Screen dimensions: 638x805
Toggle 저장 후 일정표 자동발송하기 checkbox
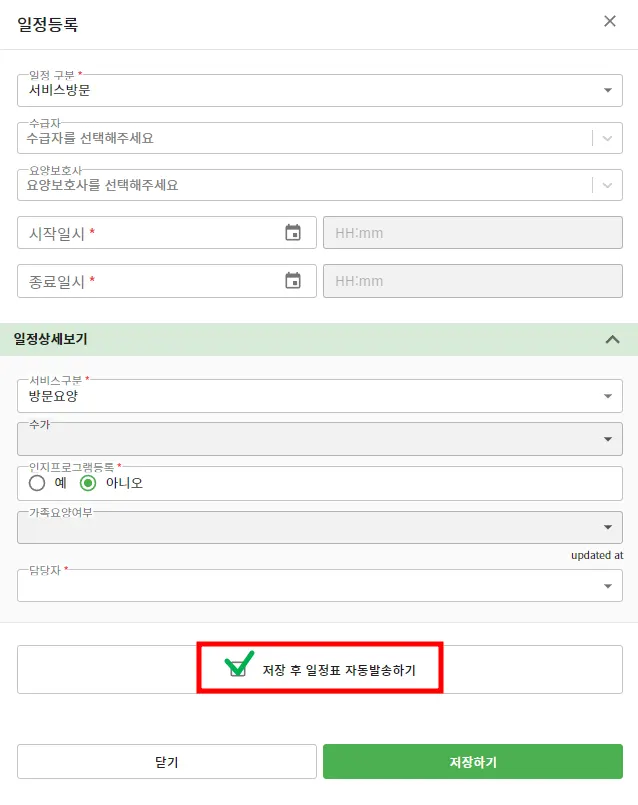click(238, 670)
